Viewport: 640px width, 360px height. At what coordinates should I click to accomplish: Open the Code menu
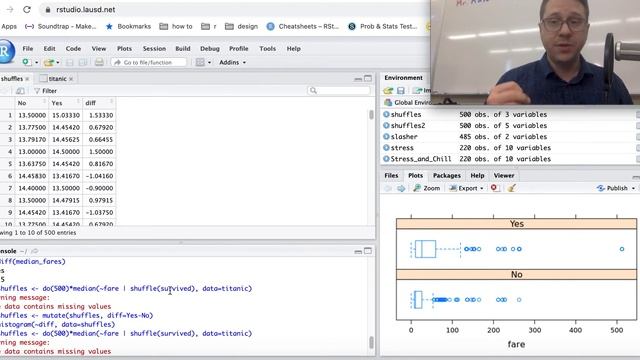point(73,49)
